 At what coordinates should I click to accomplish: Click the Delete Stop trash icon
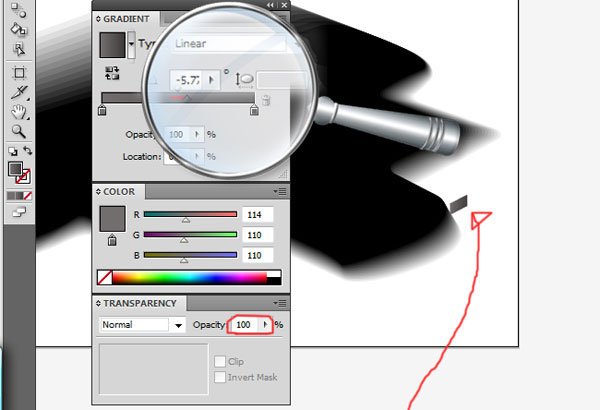(x=266, y=100)
